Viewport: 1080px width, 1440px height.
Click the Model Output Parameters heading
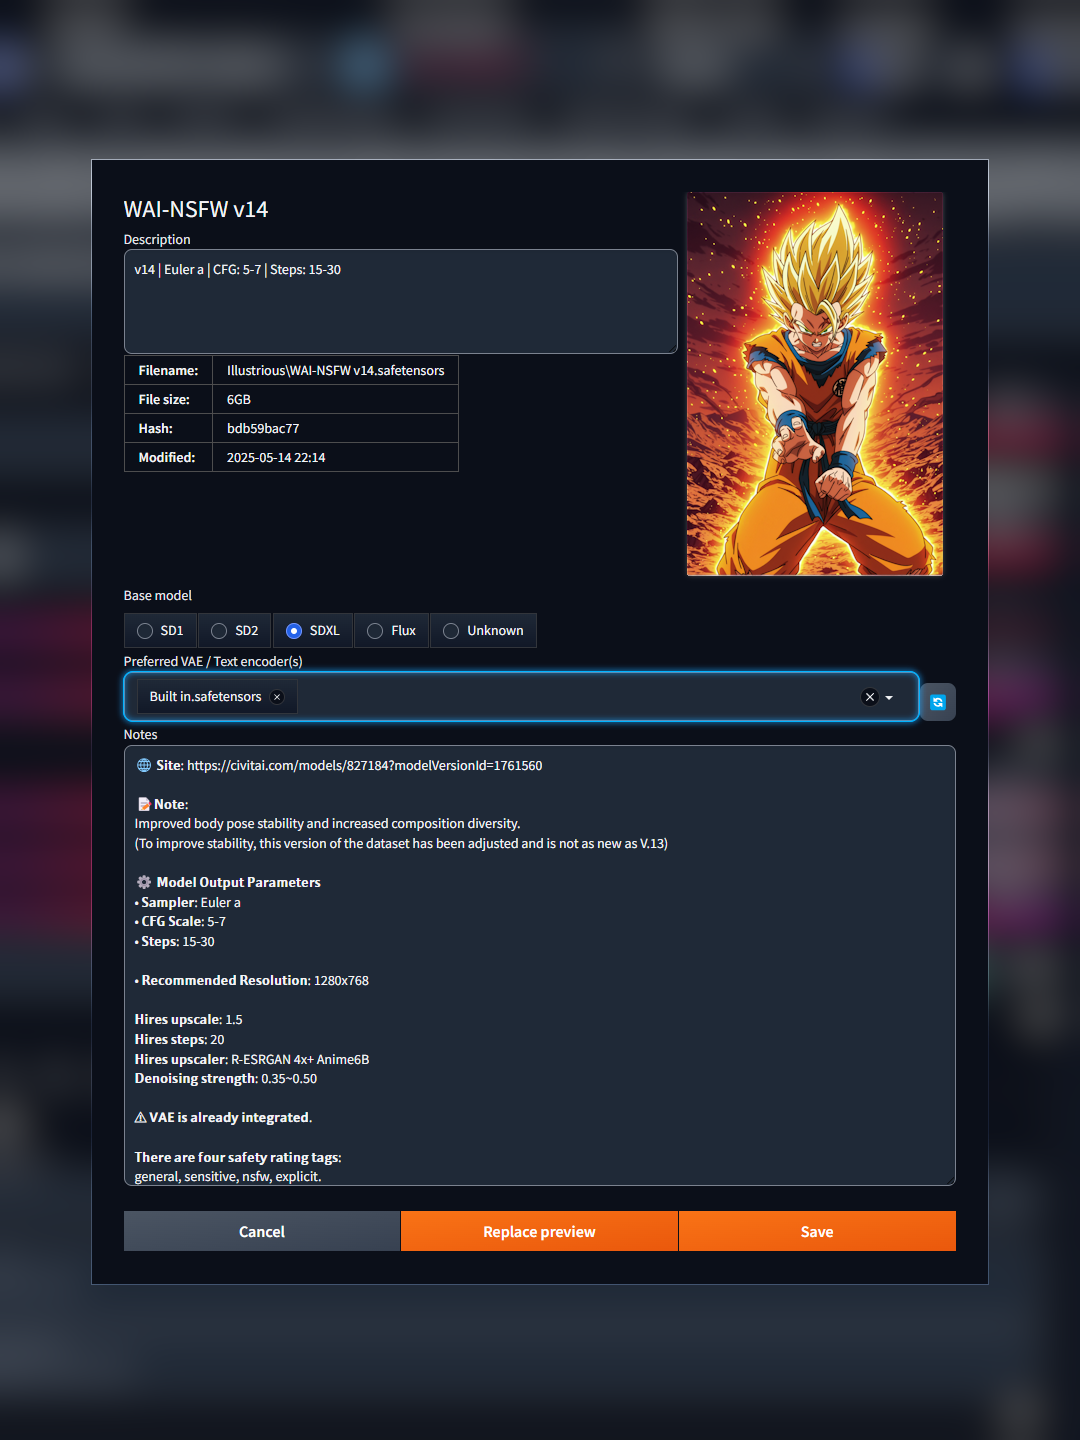[228, 883]
